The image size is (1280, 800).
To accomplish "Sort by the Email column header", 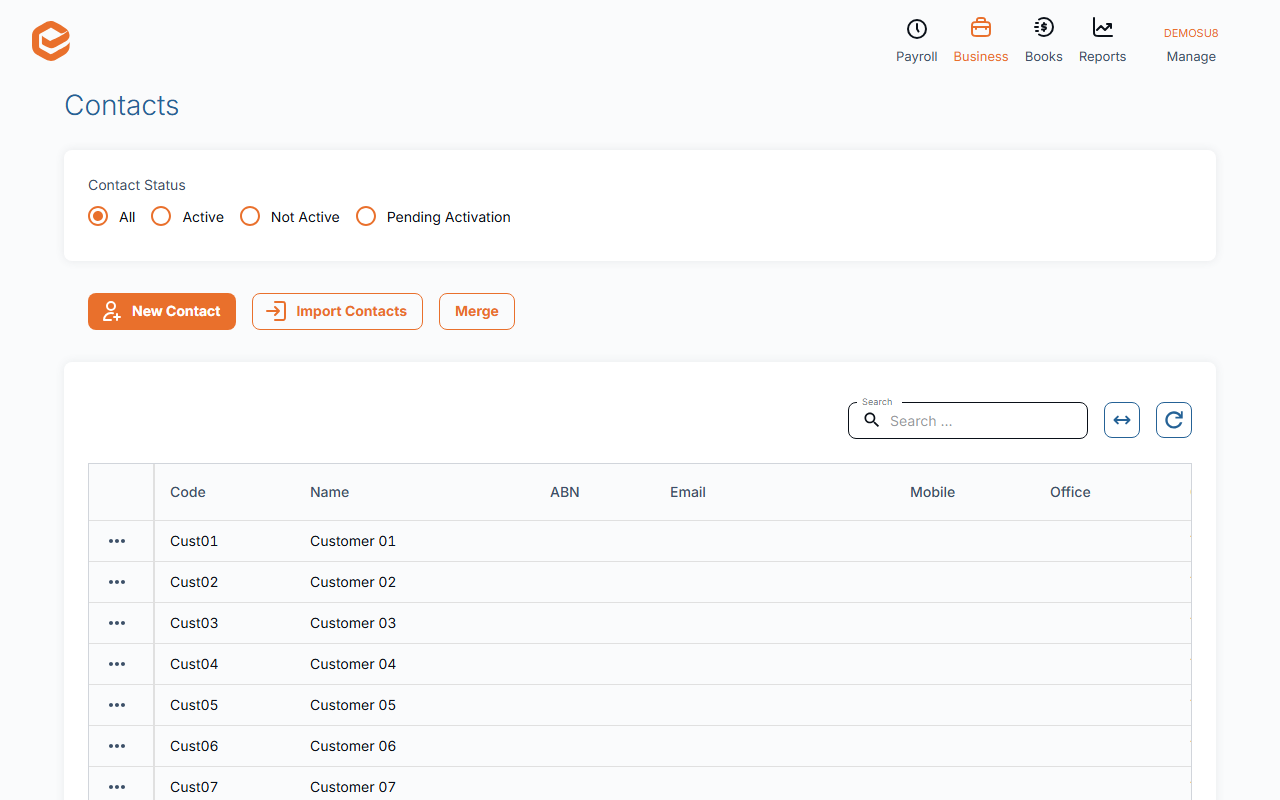I will pyautogui.click(x=688, y=492).
